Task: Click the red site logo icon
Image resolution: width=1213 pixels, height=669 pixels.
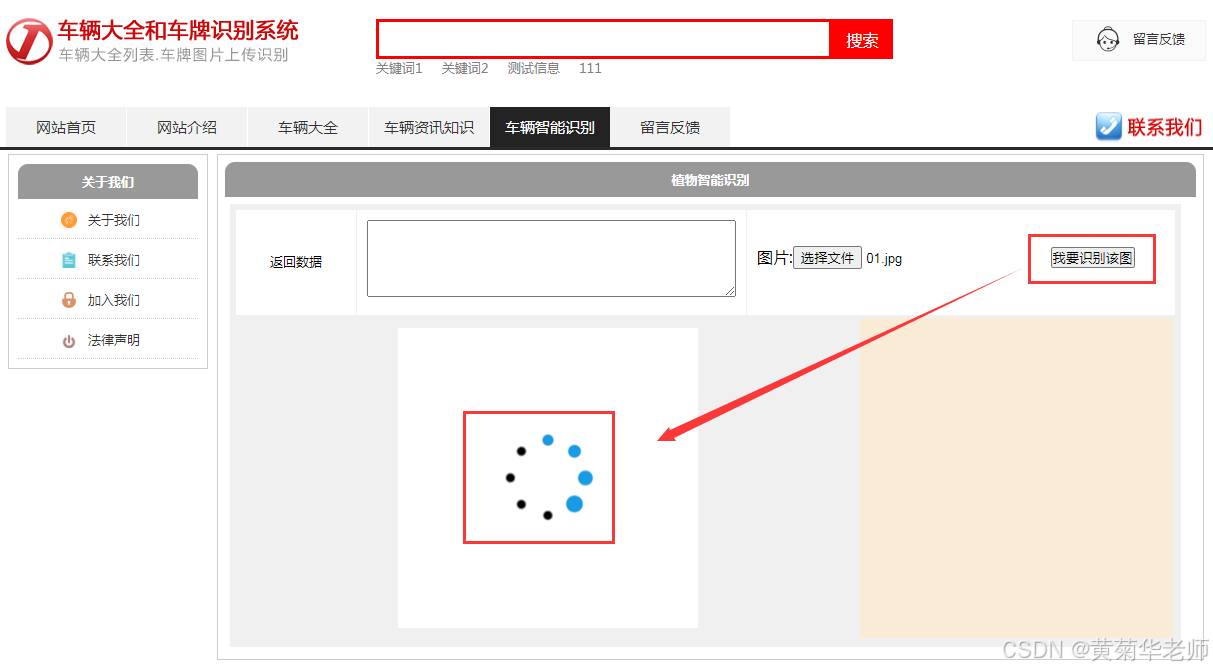Action: pos(29,41)
